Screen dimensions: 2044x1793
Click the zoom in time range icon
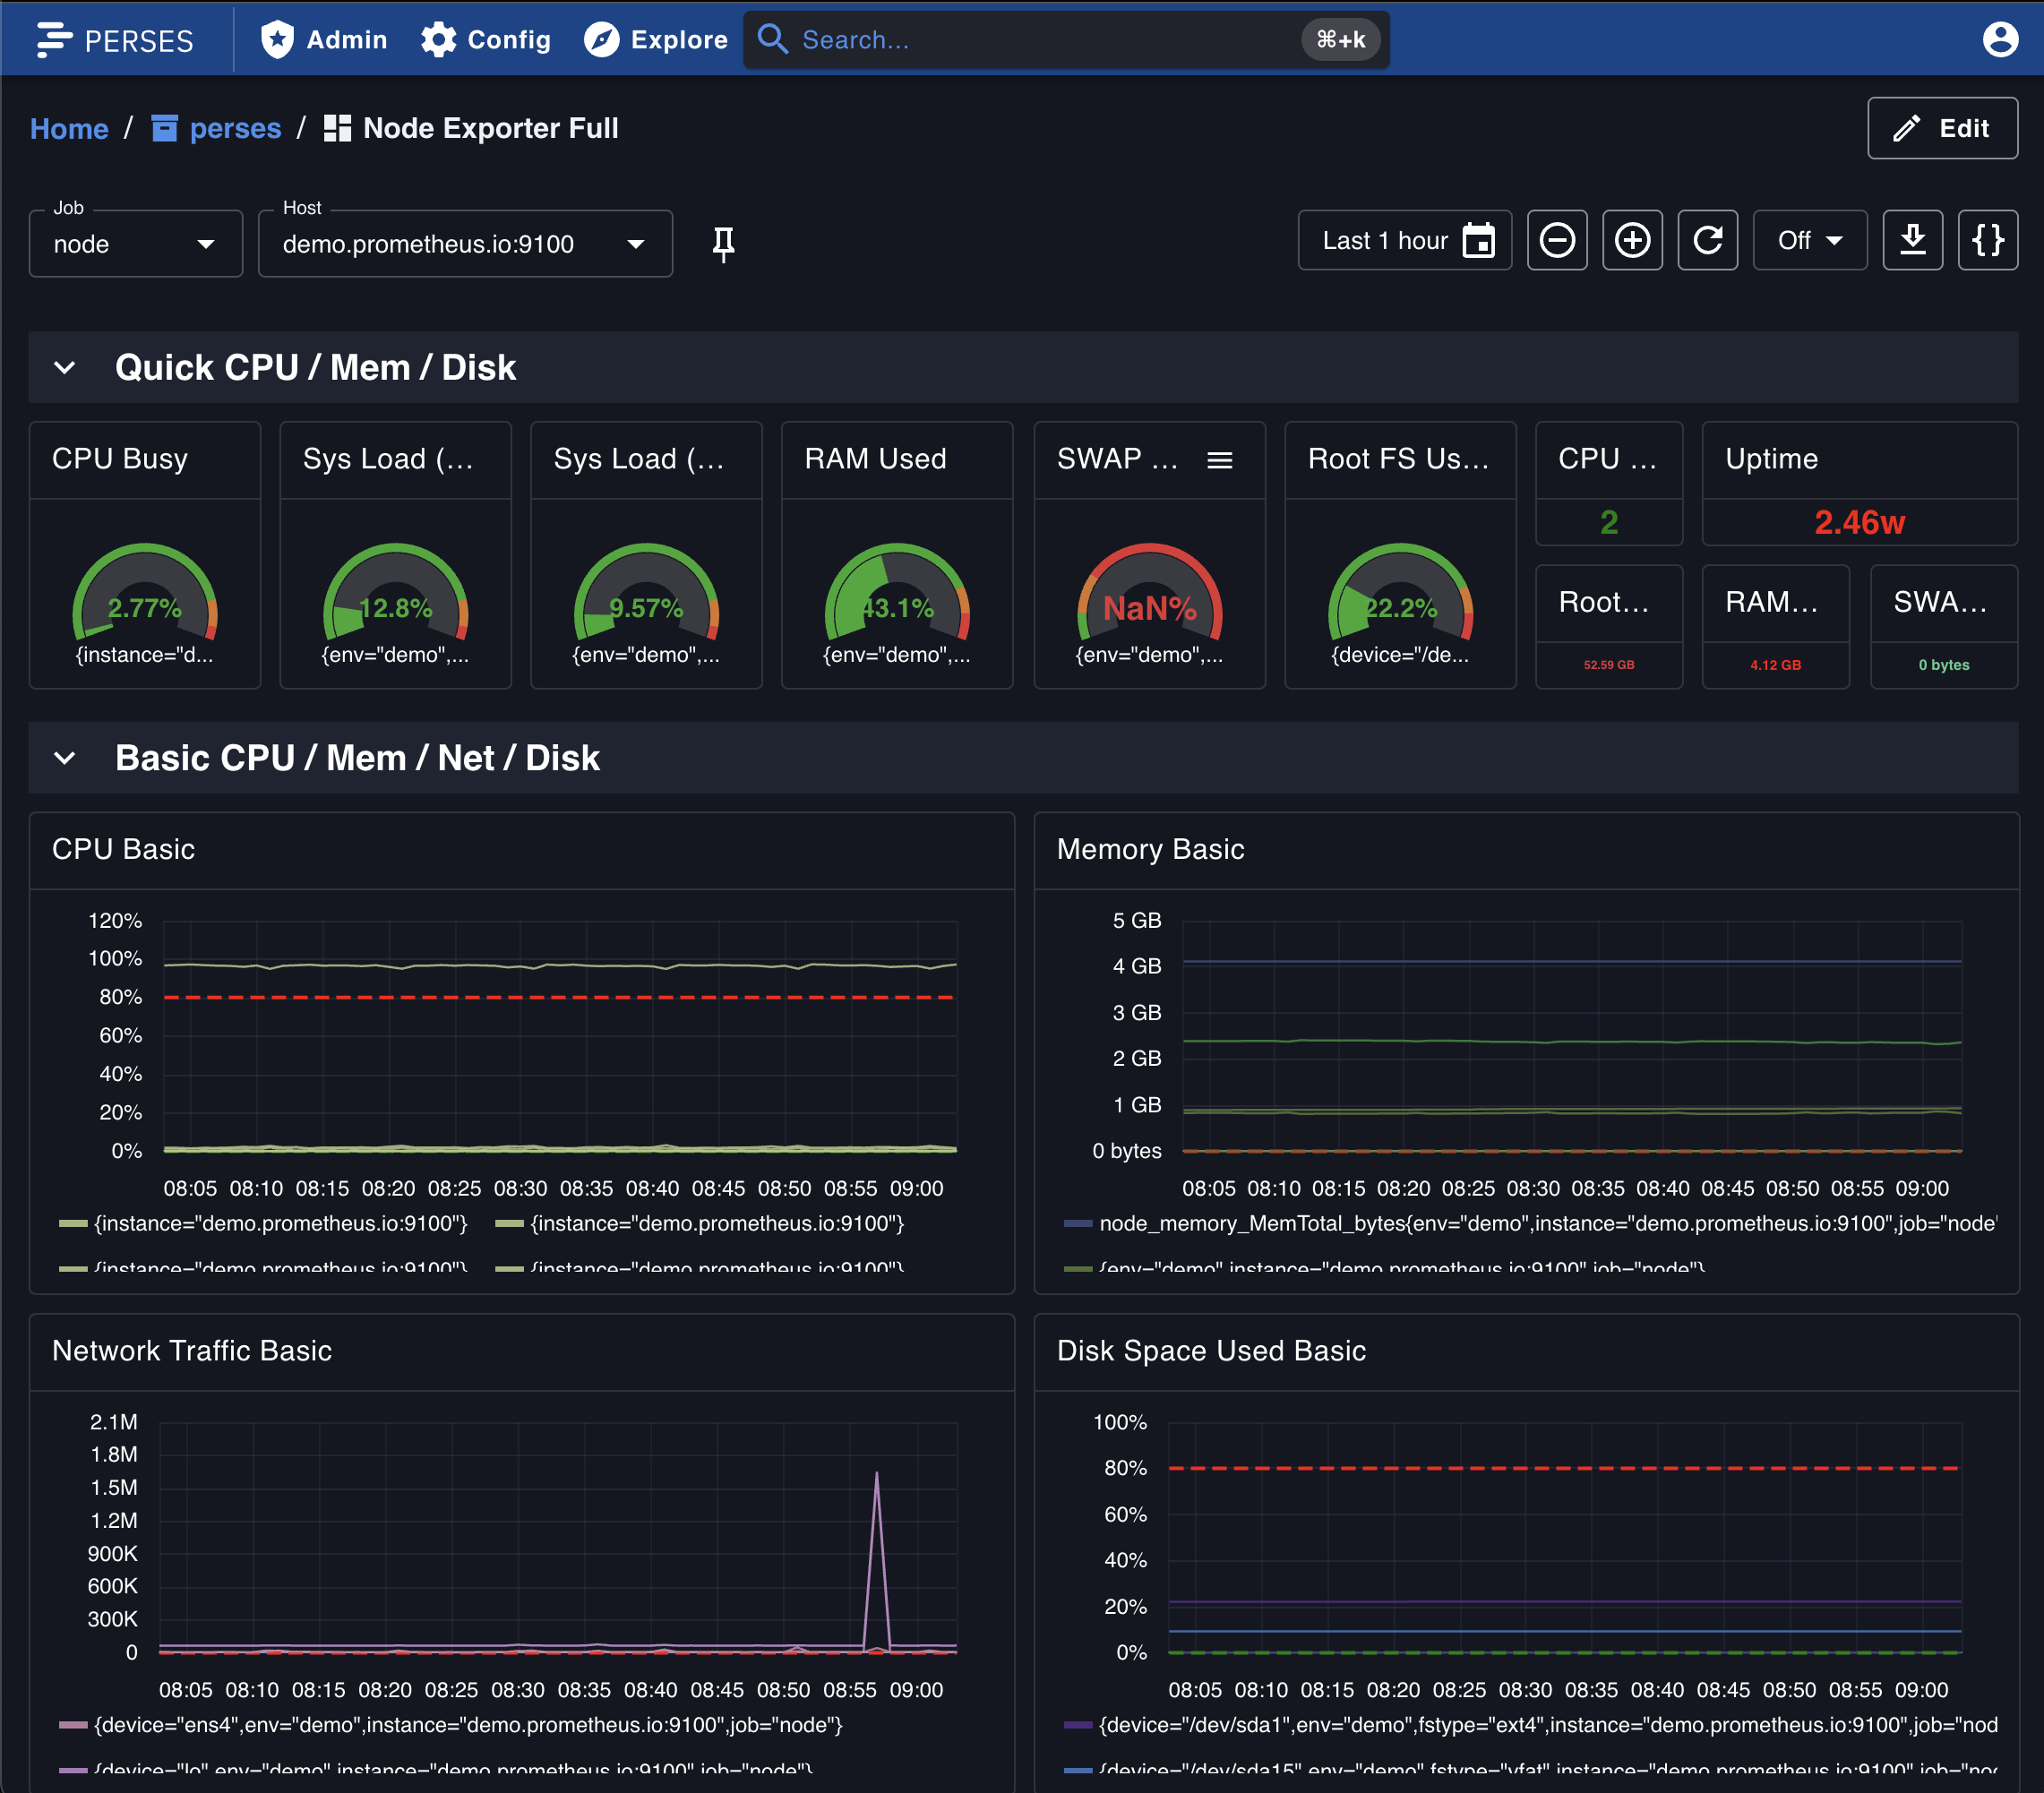pos(1631,240)
